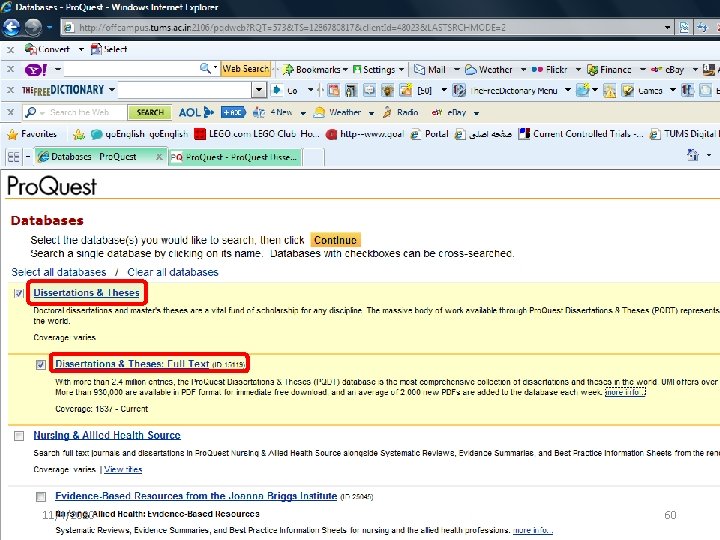Viewport: 720px width, 540px height.
Task: Click the orange Continue button
Action: pos(335,240)
